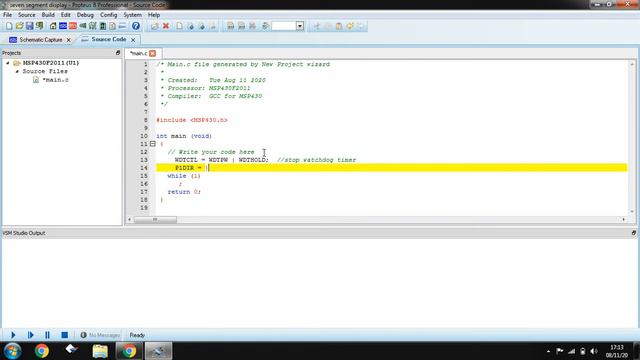The width and height of the screenshot is (640, 360).
Task: Click the No Messages status indicator
Action: [x=100, y=335]
